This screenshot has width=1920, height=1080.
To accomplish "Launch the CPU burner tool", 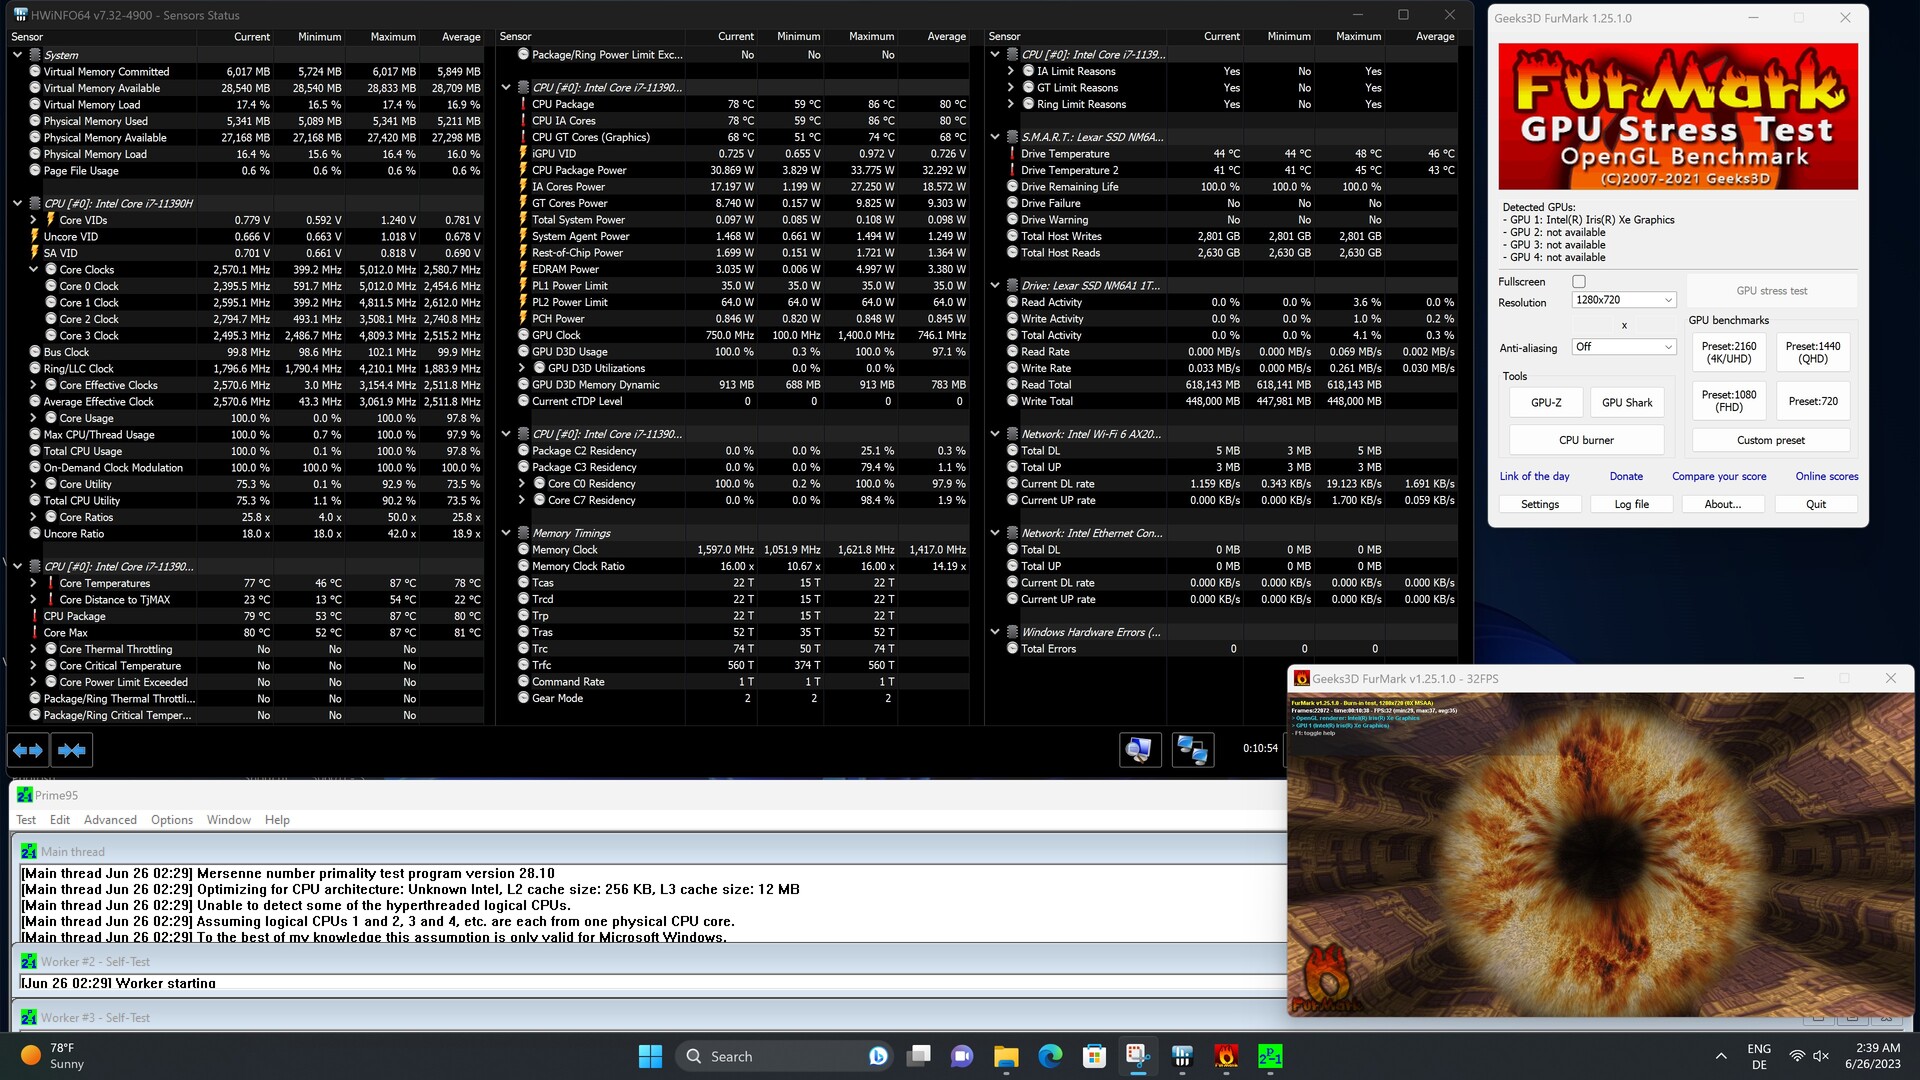I will tap(1586, 440).
